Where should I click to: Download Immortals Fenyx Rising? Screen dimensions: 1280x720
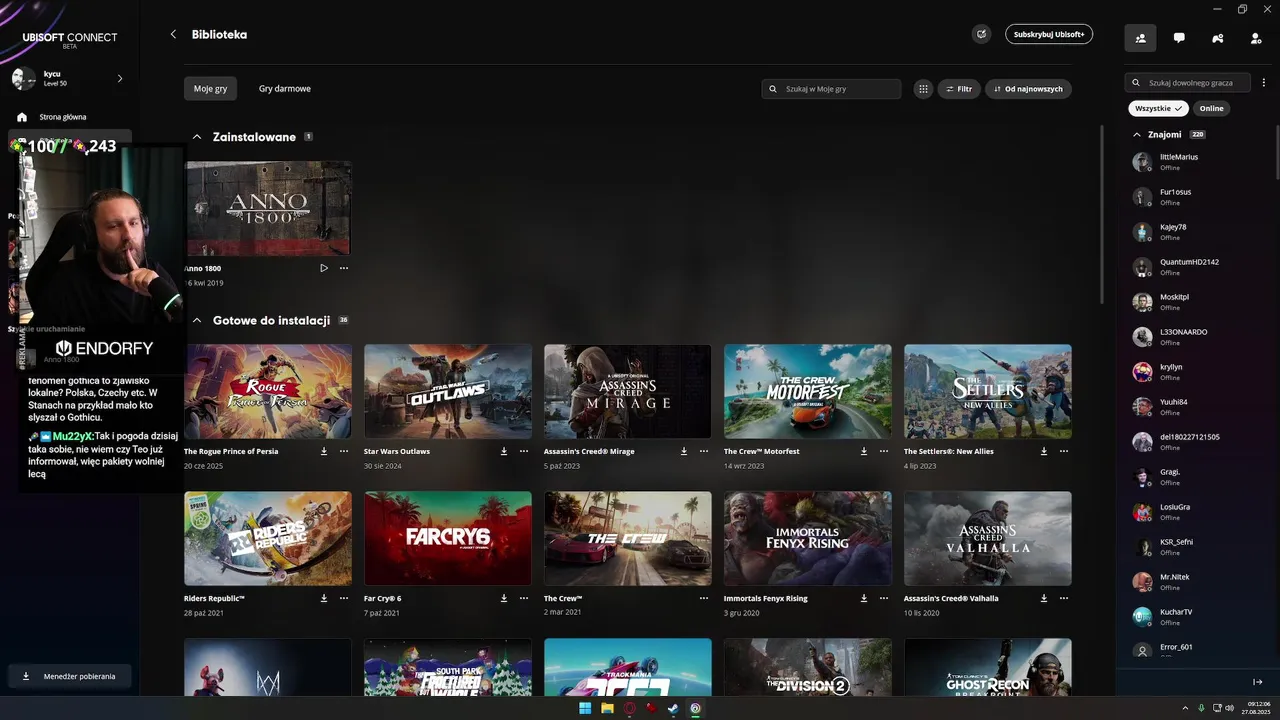(864, 598)
